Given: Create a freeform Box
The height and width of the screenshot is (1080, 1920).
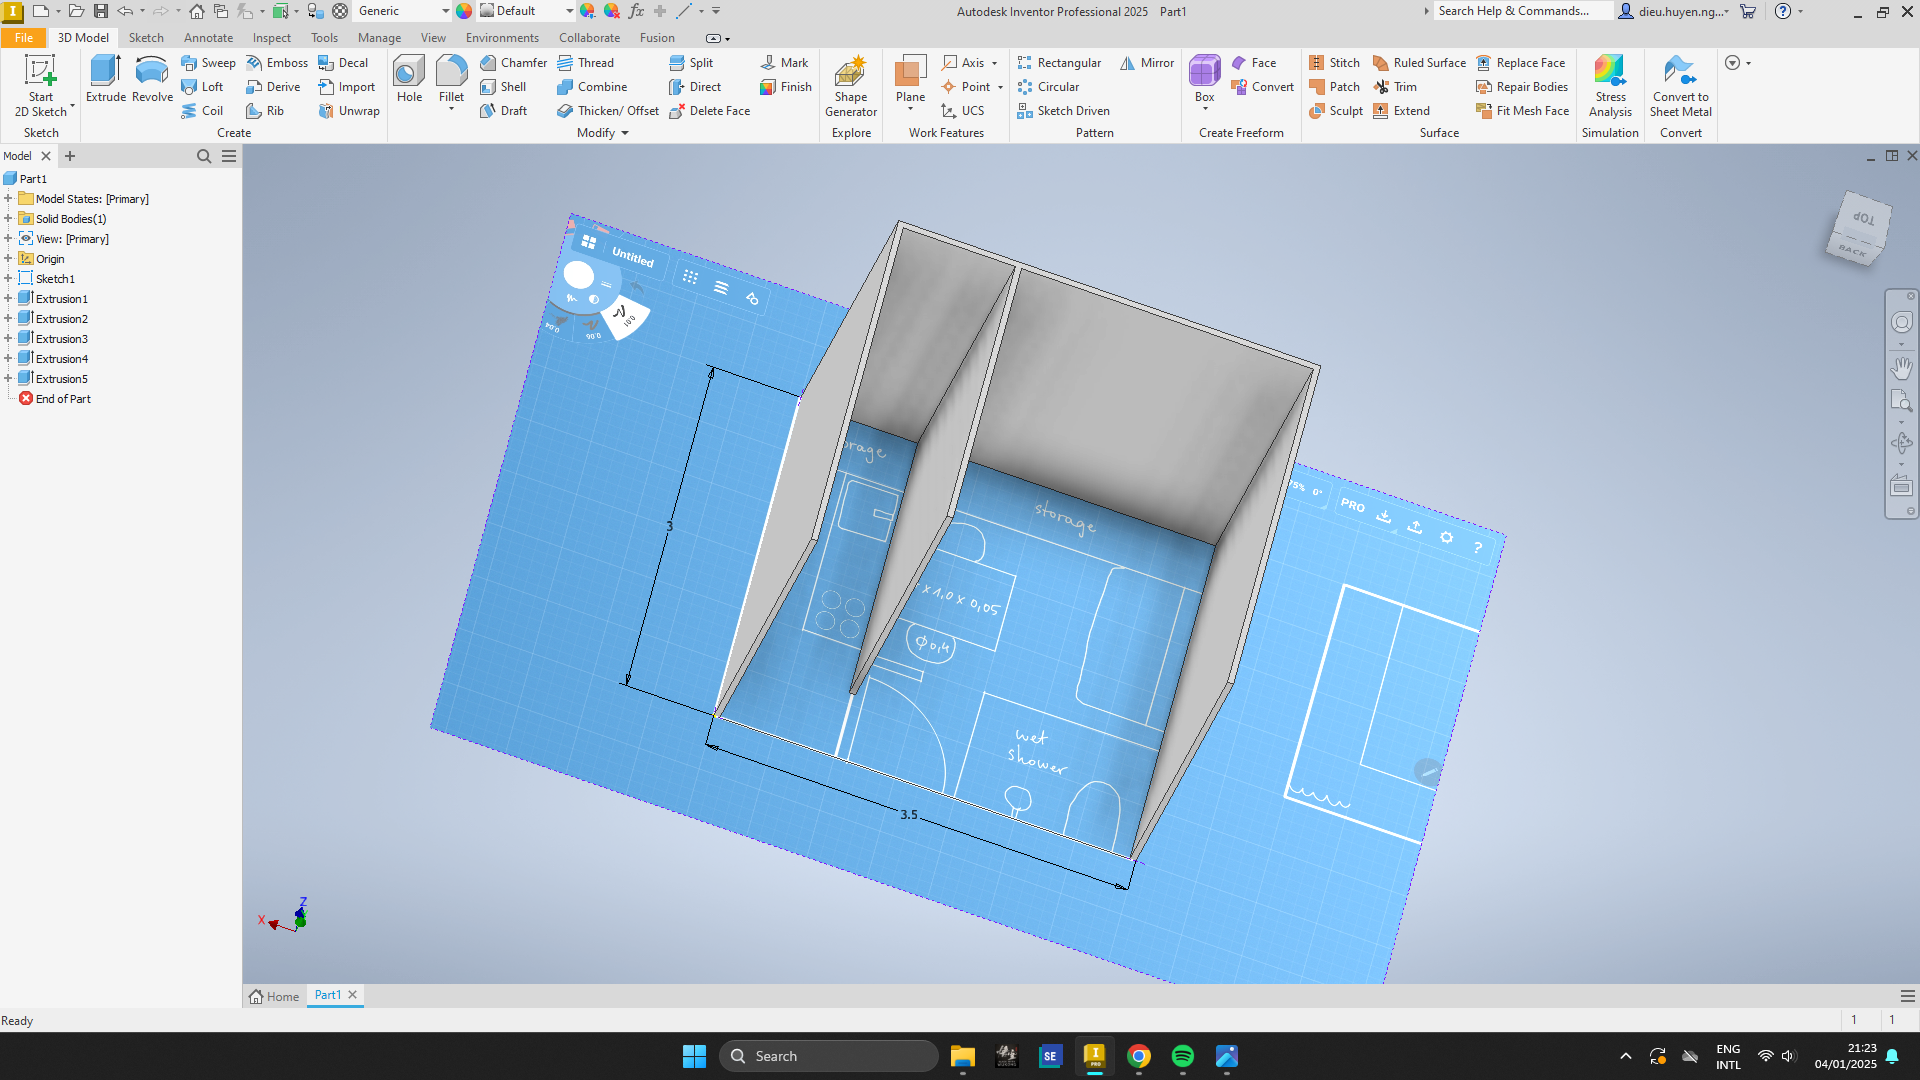Looking at the screenshot, I should click(1204, 79).
